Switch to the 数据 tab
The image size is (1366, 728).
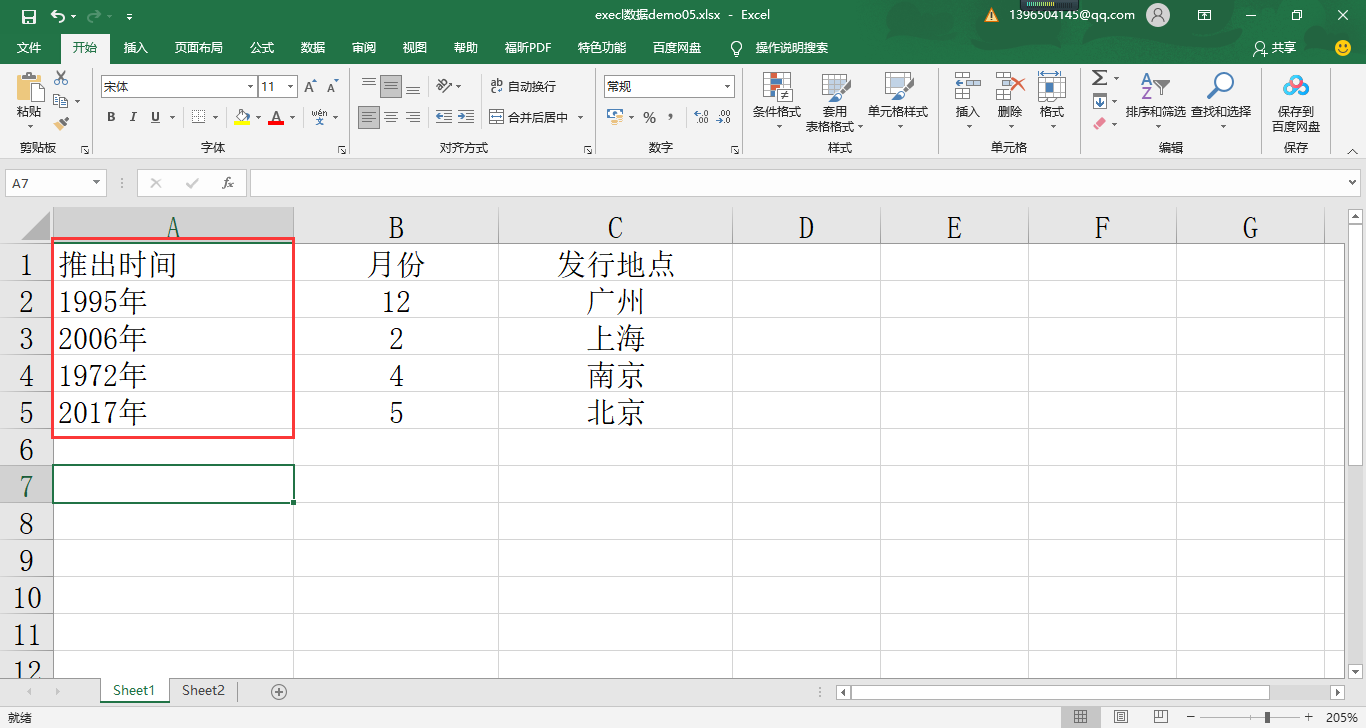point(313,48)
